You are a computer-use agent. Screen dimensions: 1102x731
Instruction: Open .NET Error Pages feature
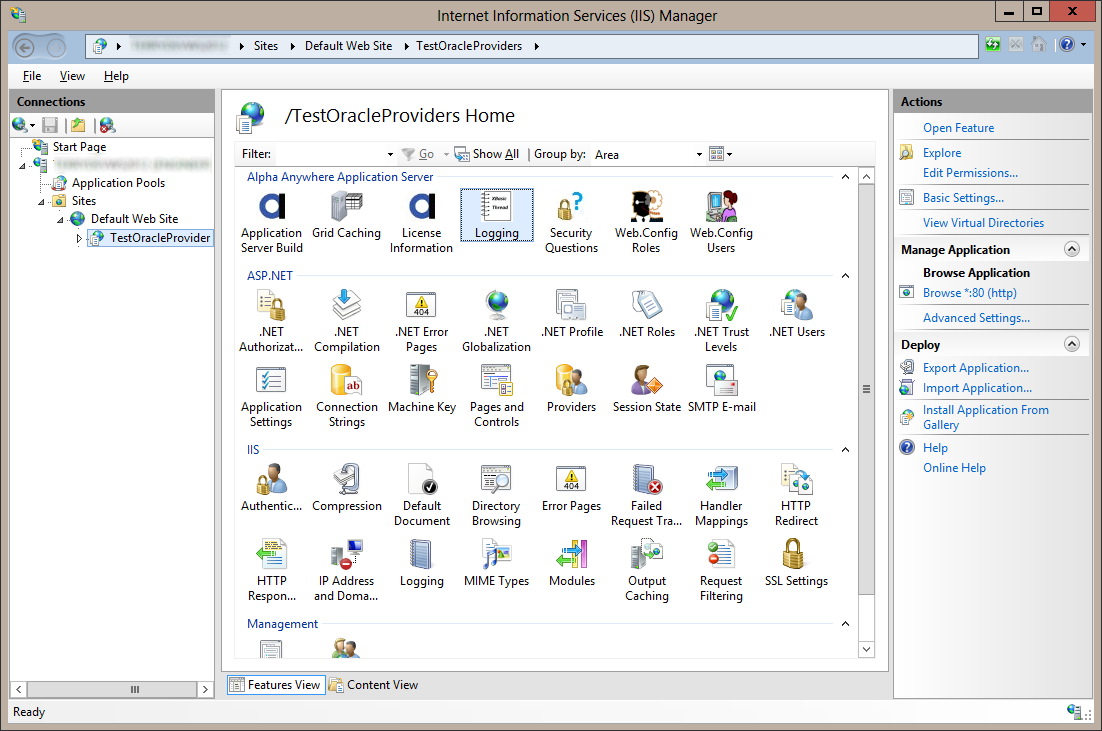pos(422,321)
